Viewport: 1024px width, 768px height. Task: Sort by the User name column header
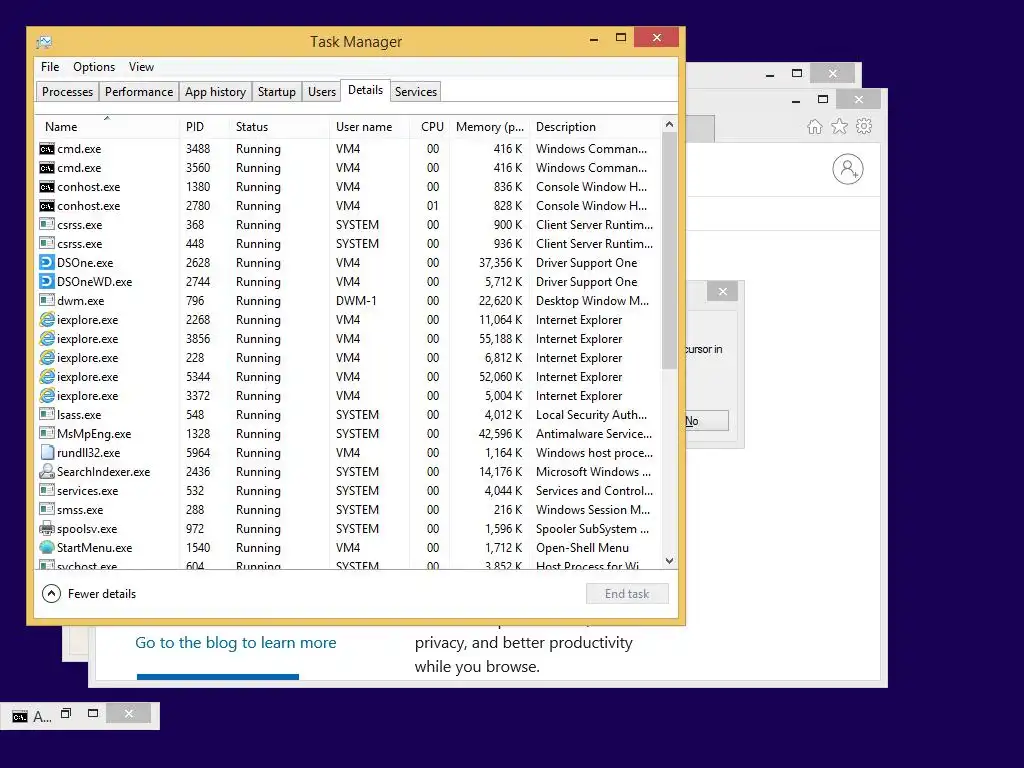(369, 127)
